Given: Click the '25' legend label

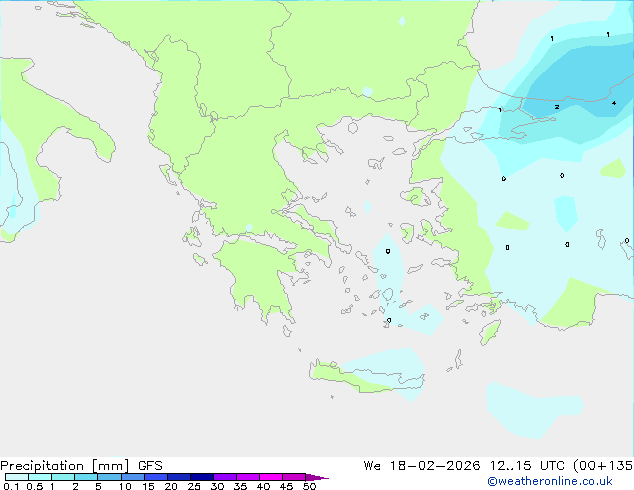Looking at the screenshot, I should coord(194,486).
